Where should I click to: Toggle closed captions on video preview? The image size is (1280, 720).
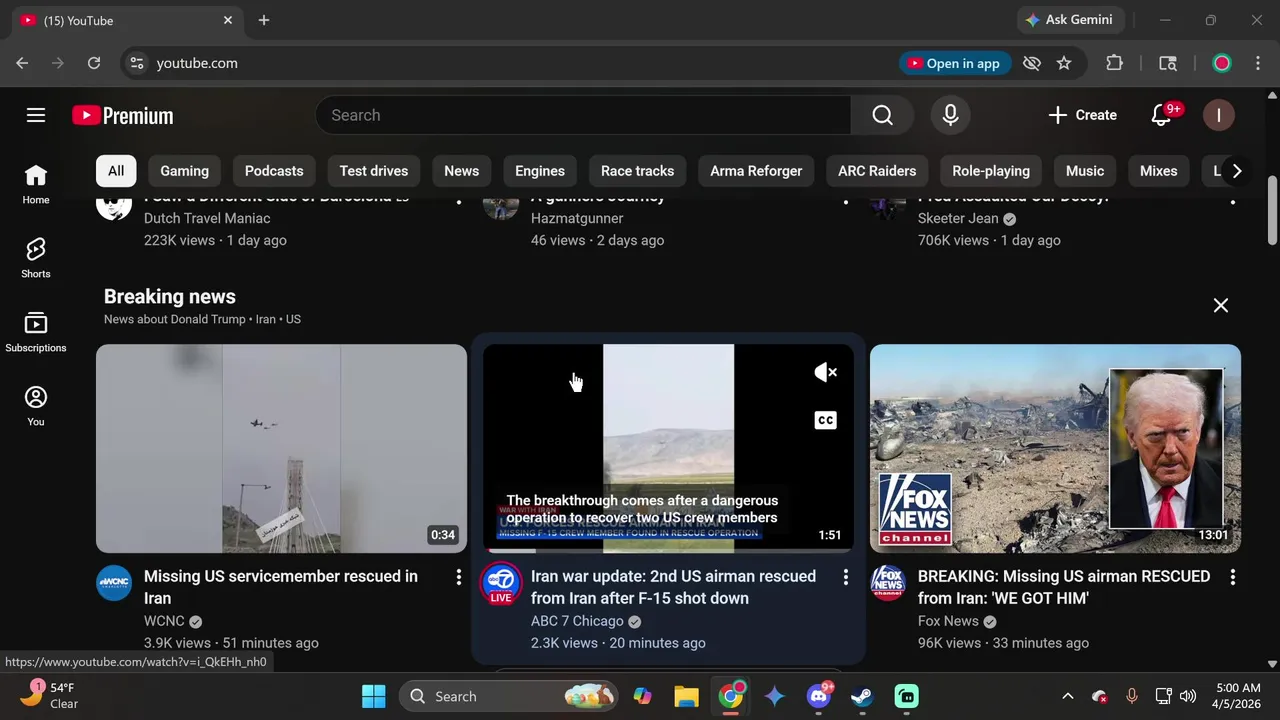[825, 420]
